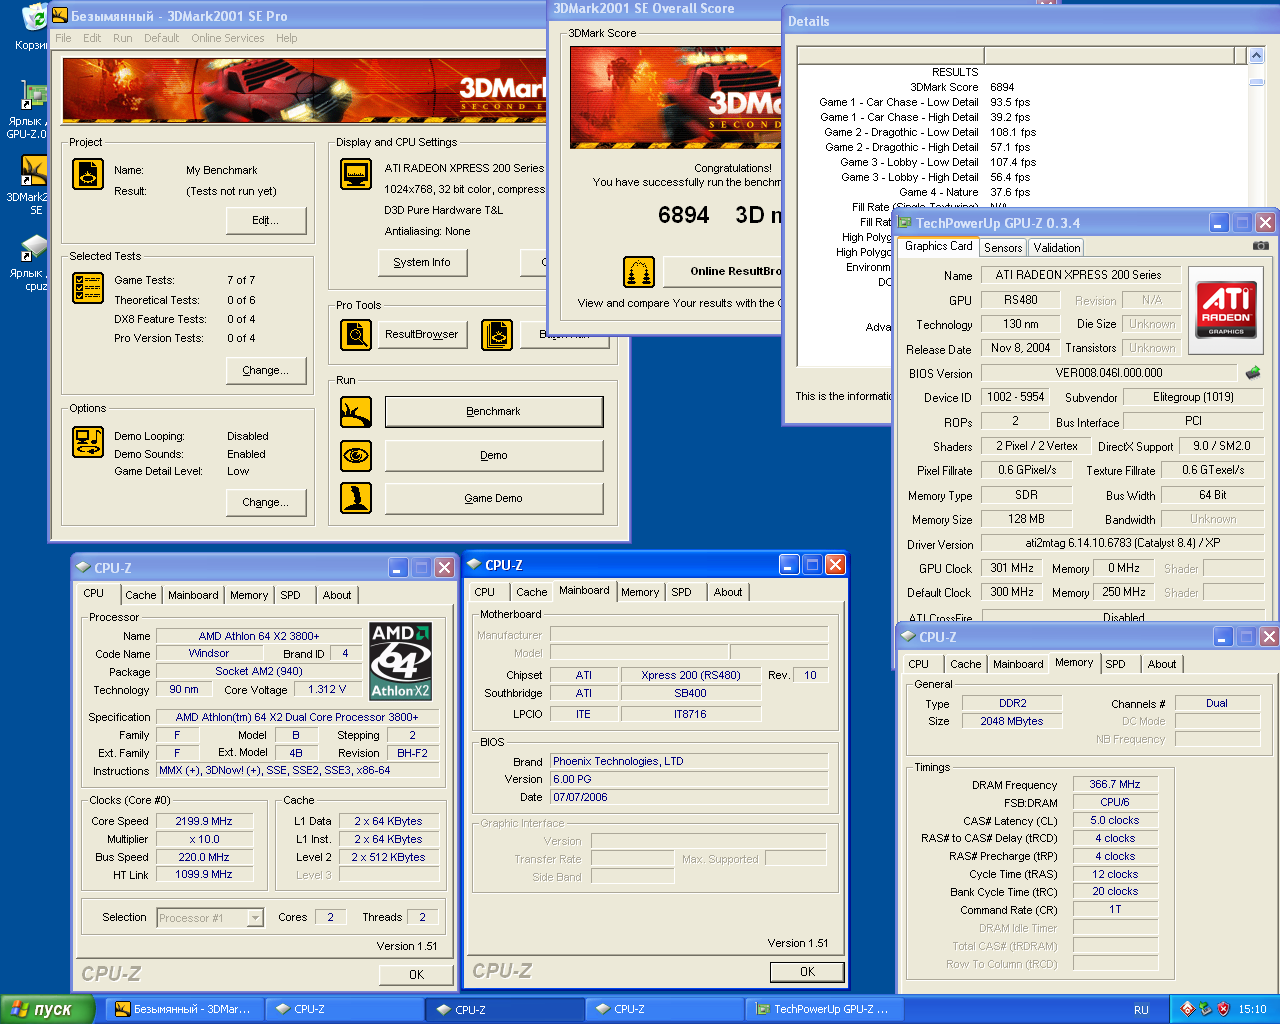
Task: Open the File menu in 3DMark2001
Action: point(63,38)
